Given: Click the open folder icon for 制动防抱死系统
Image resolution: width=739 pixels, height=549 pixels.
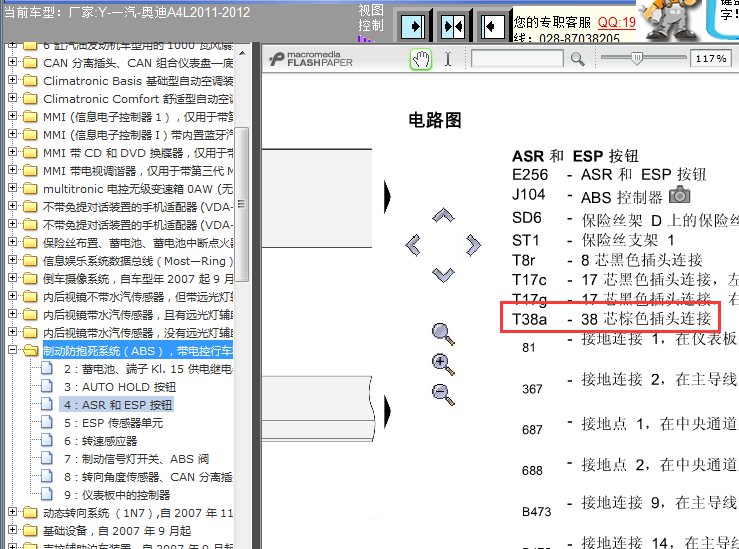Looking at the screenshot, I should tap(30, 351).
